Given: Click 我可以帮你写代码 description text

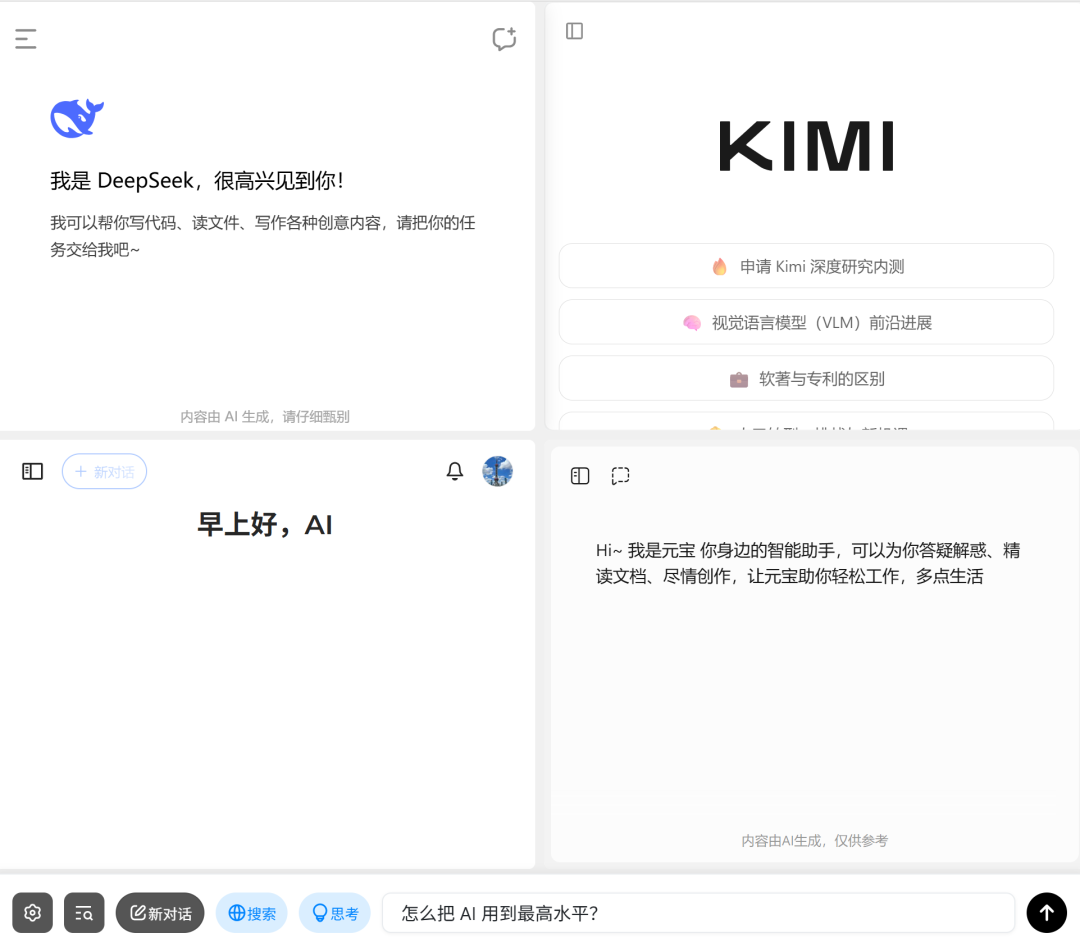Looking at the screenshot, I should [262, 236].
